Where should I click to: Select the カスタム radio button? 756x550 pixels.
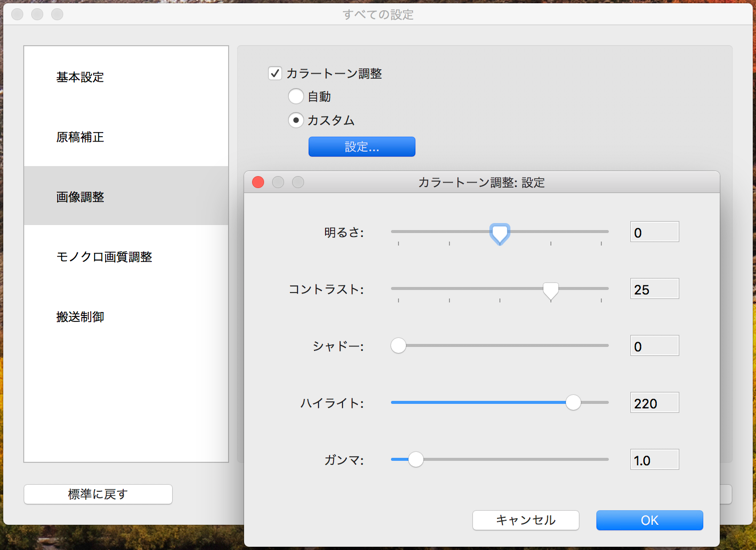[x=296, y=120]
